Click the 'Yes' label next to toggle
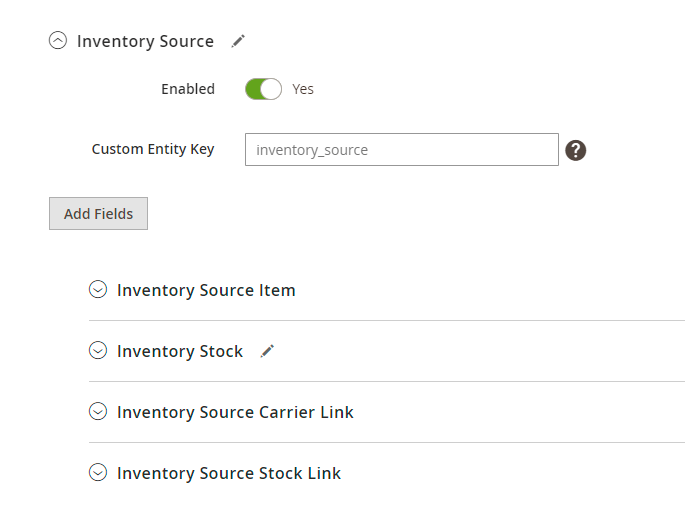This screenshot has width=685, height=509. (x=303, y=89)
